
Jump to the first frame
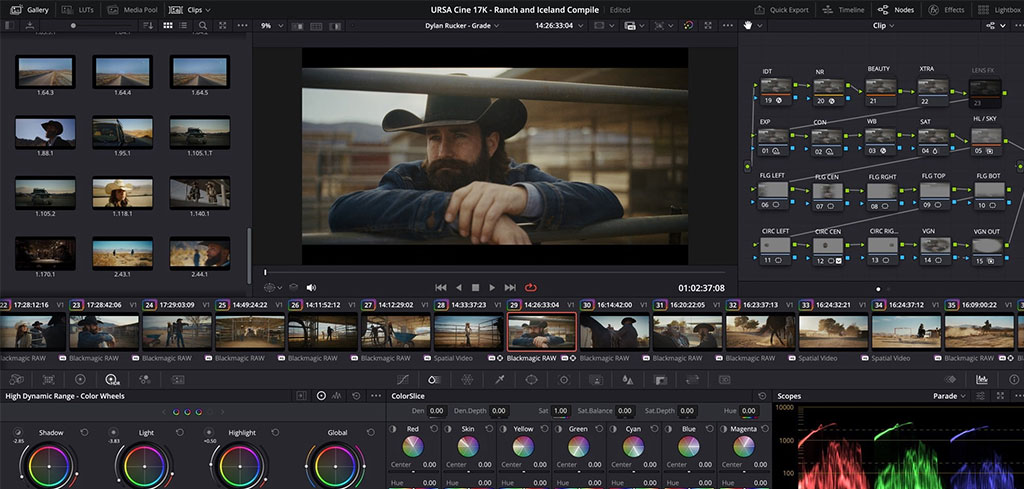pyautogui.click(x=441, y=287)
